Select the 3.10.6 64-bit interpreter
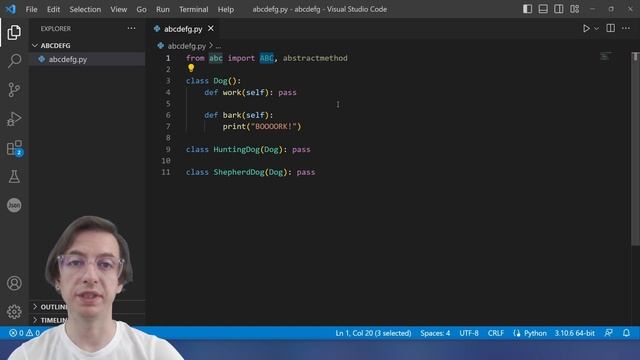Screen dimensions: 640x360 pos(574,333)
